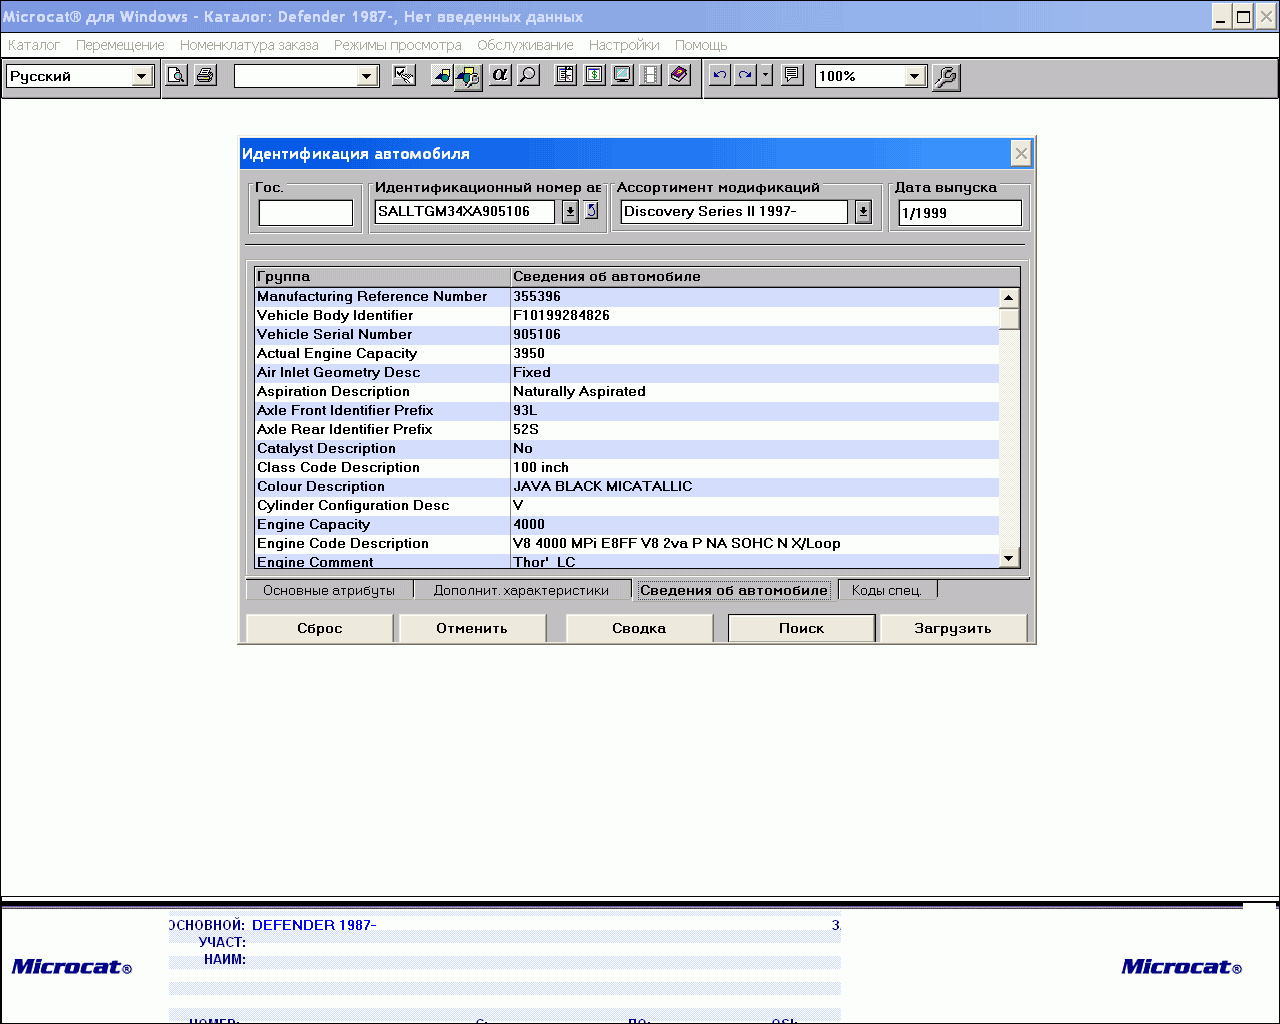This screenshot has width=1280, height=1024.
Task: Open the Перемещение menu
Action: [x=120, y=45]
